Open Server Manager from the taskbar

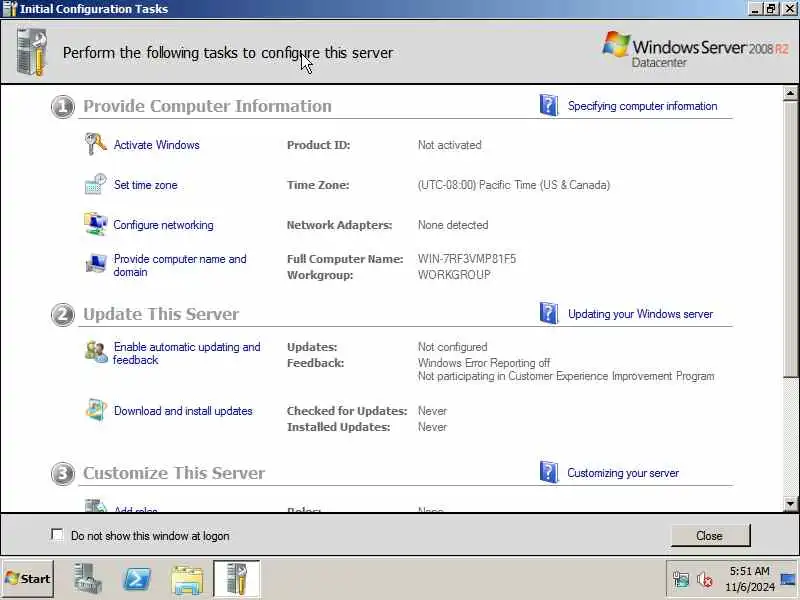tap(87, 579)
